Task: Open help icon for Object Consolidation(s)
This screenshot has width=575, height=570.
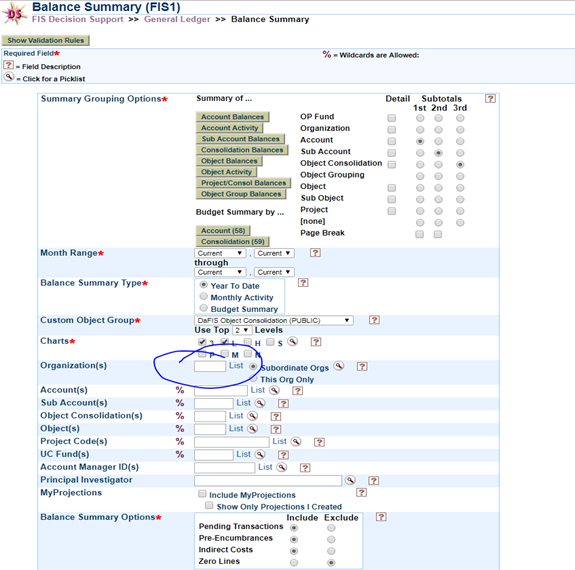Action: [x=276, y=416]
